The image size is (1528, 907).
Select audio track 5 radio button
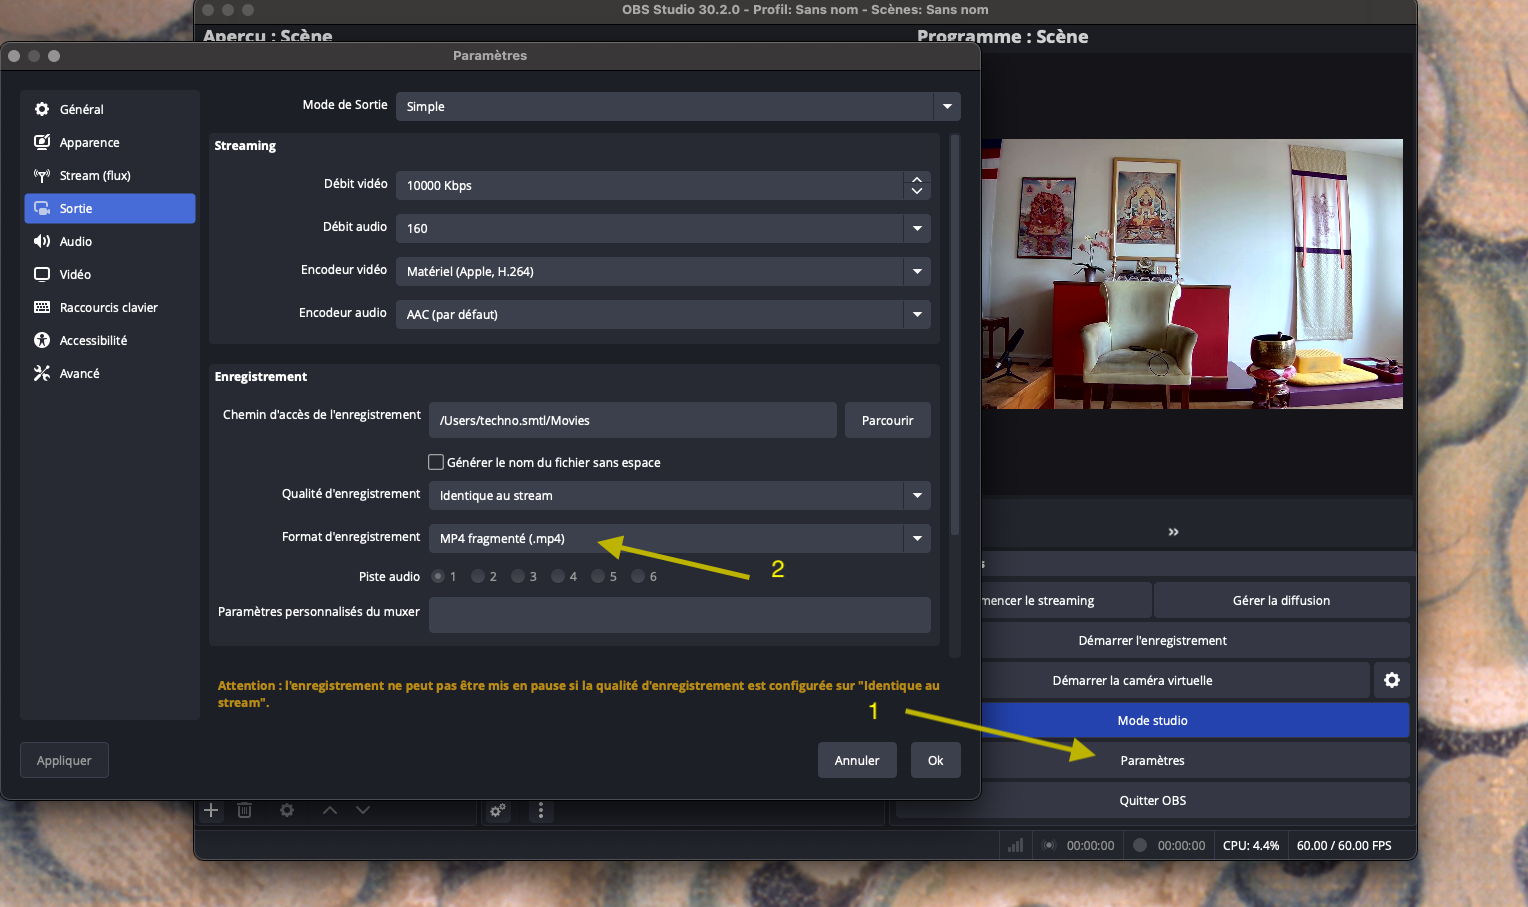click(598, 576)
